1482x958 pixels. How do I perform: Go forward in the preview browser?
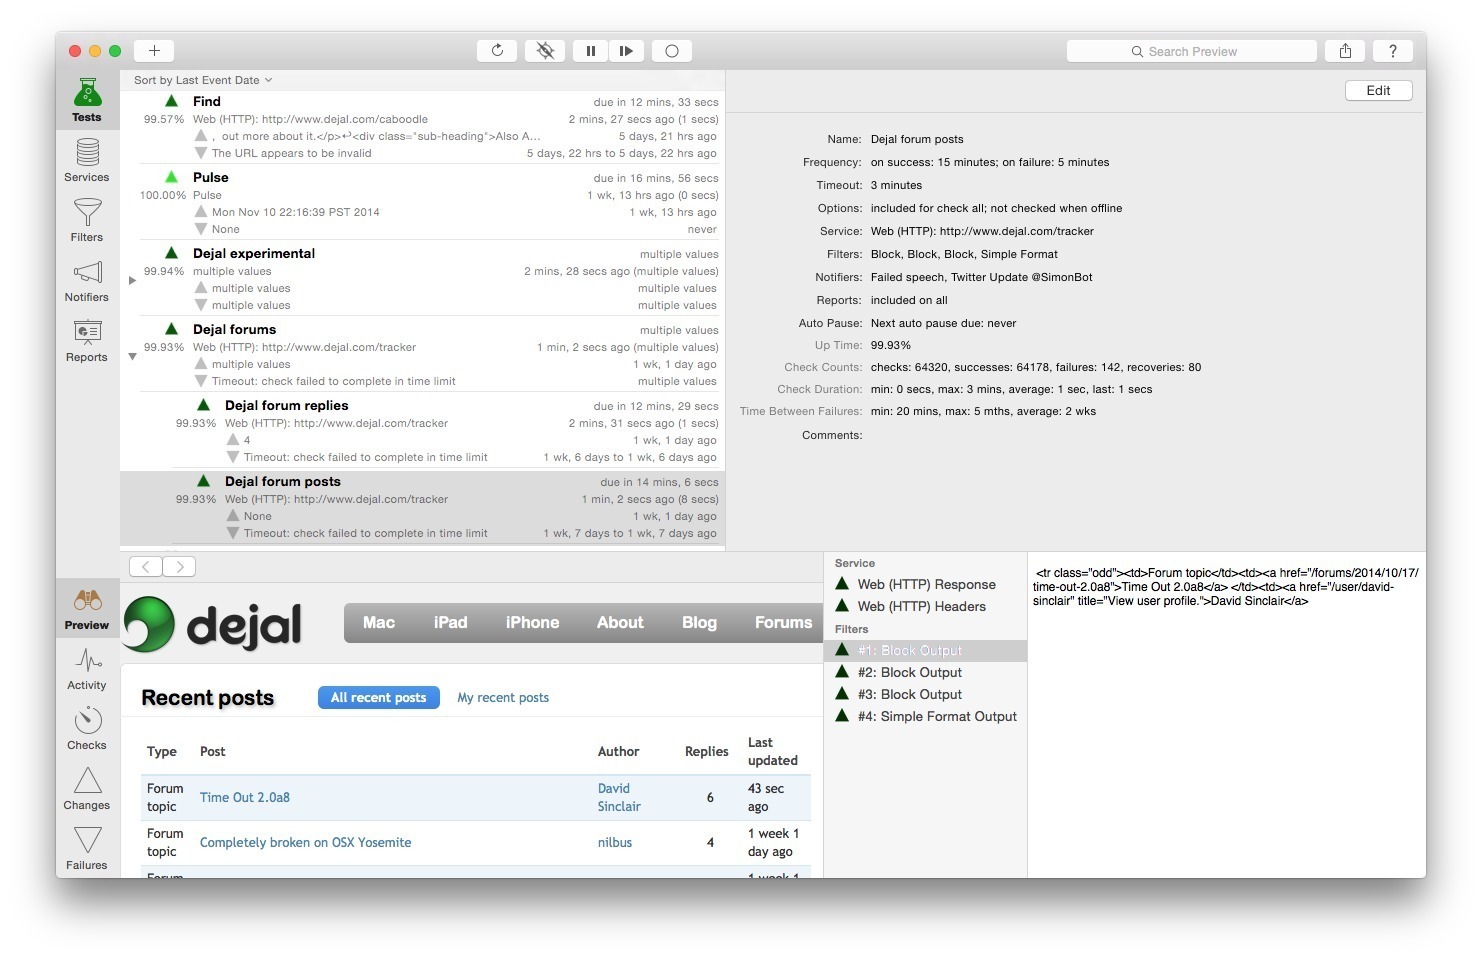[x=179, y=566]
